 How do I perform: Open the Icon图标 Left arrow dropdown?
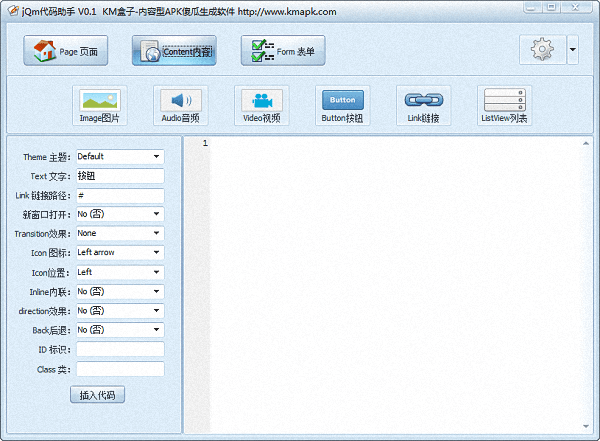(119, 253)
